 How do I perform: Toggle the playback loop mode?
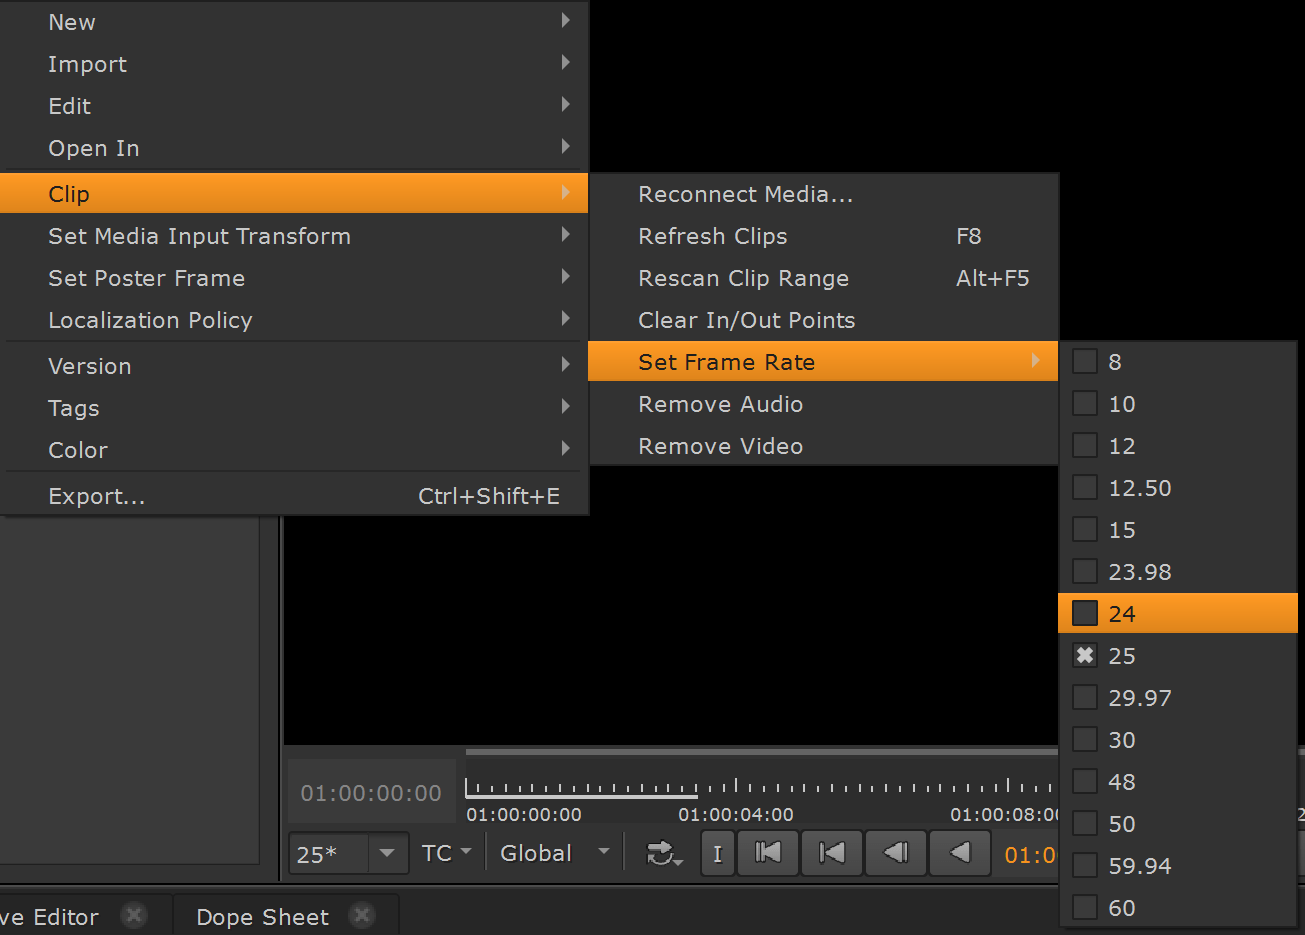click(660, 853)
